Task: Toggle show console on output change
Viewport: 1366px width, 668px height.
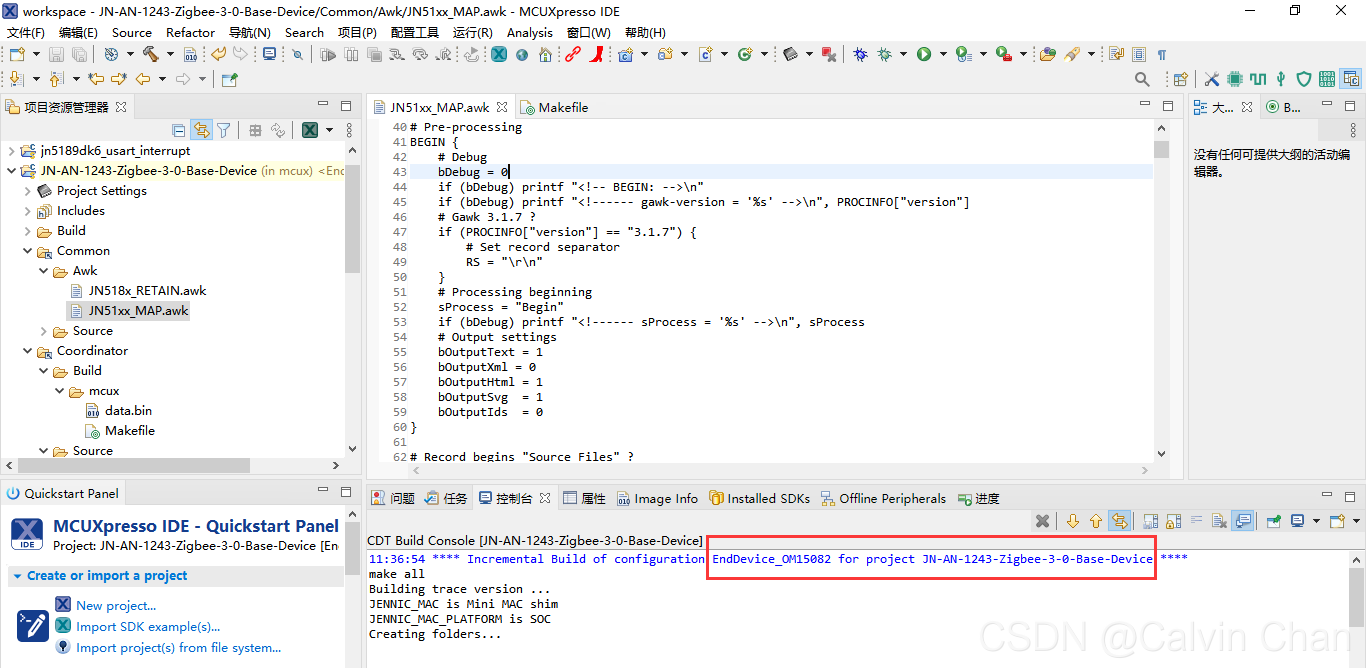Action: [1243, 521]
